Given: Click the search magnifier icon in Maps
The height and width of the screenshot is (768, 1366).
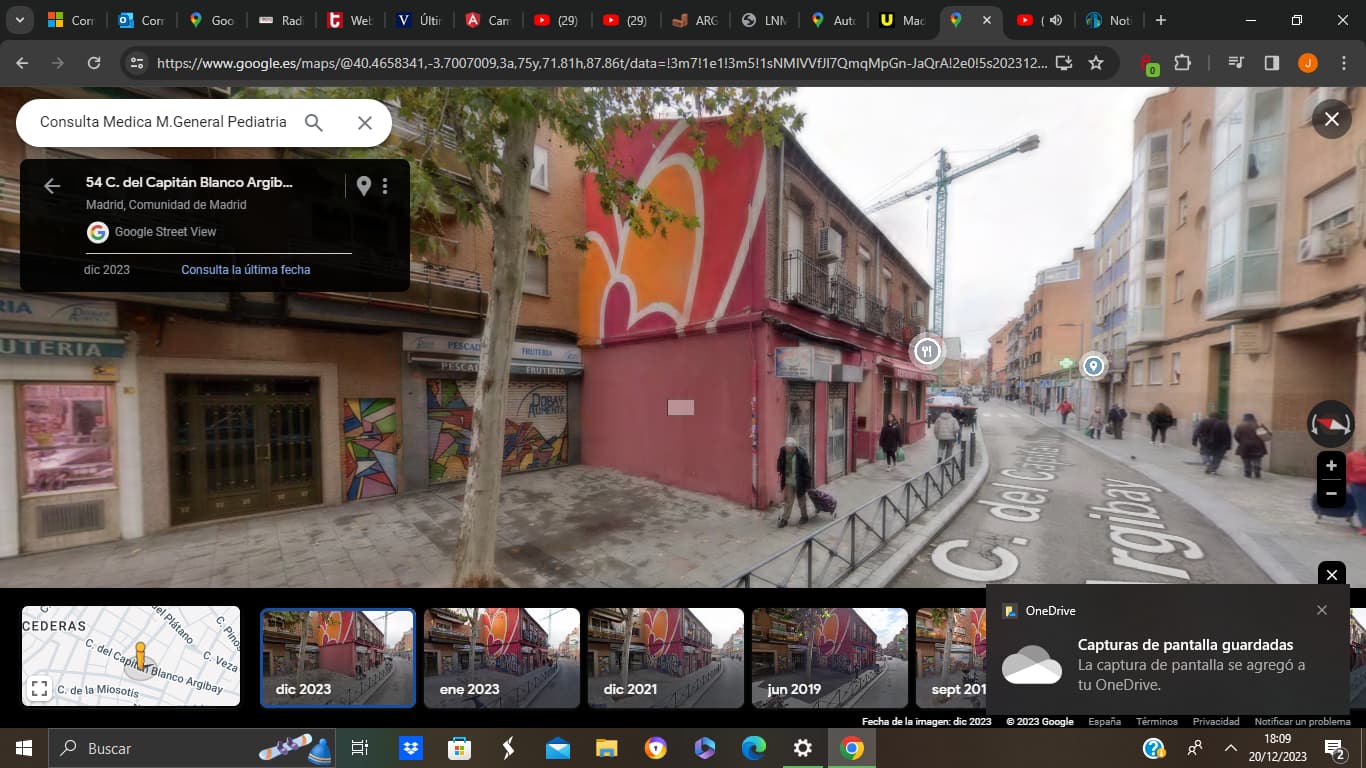Looking at the screenshot, I should coord(314,122).
